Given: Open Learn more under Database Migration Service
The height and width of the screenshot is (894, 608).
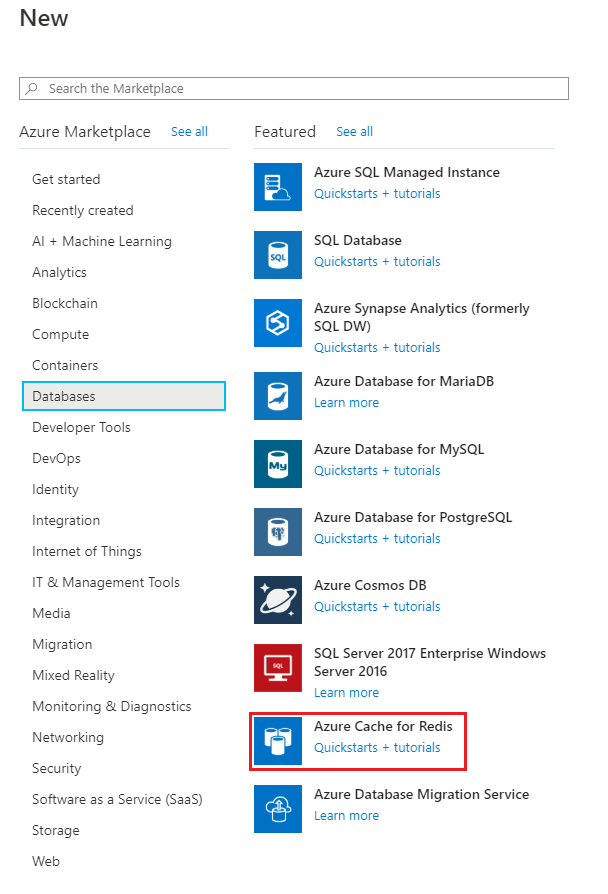Looking at the screenshot, I should click(346, 815).
